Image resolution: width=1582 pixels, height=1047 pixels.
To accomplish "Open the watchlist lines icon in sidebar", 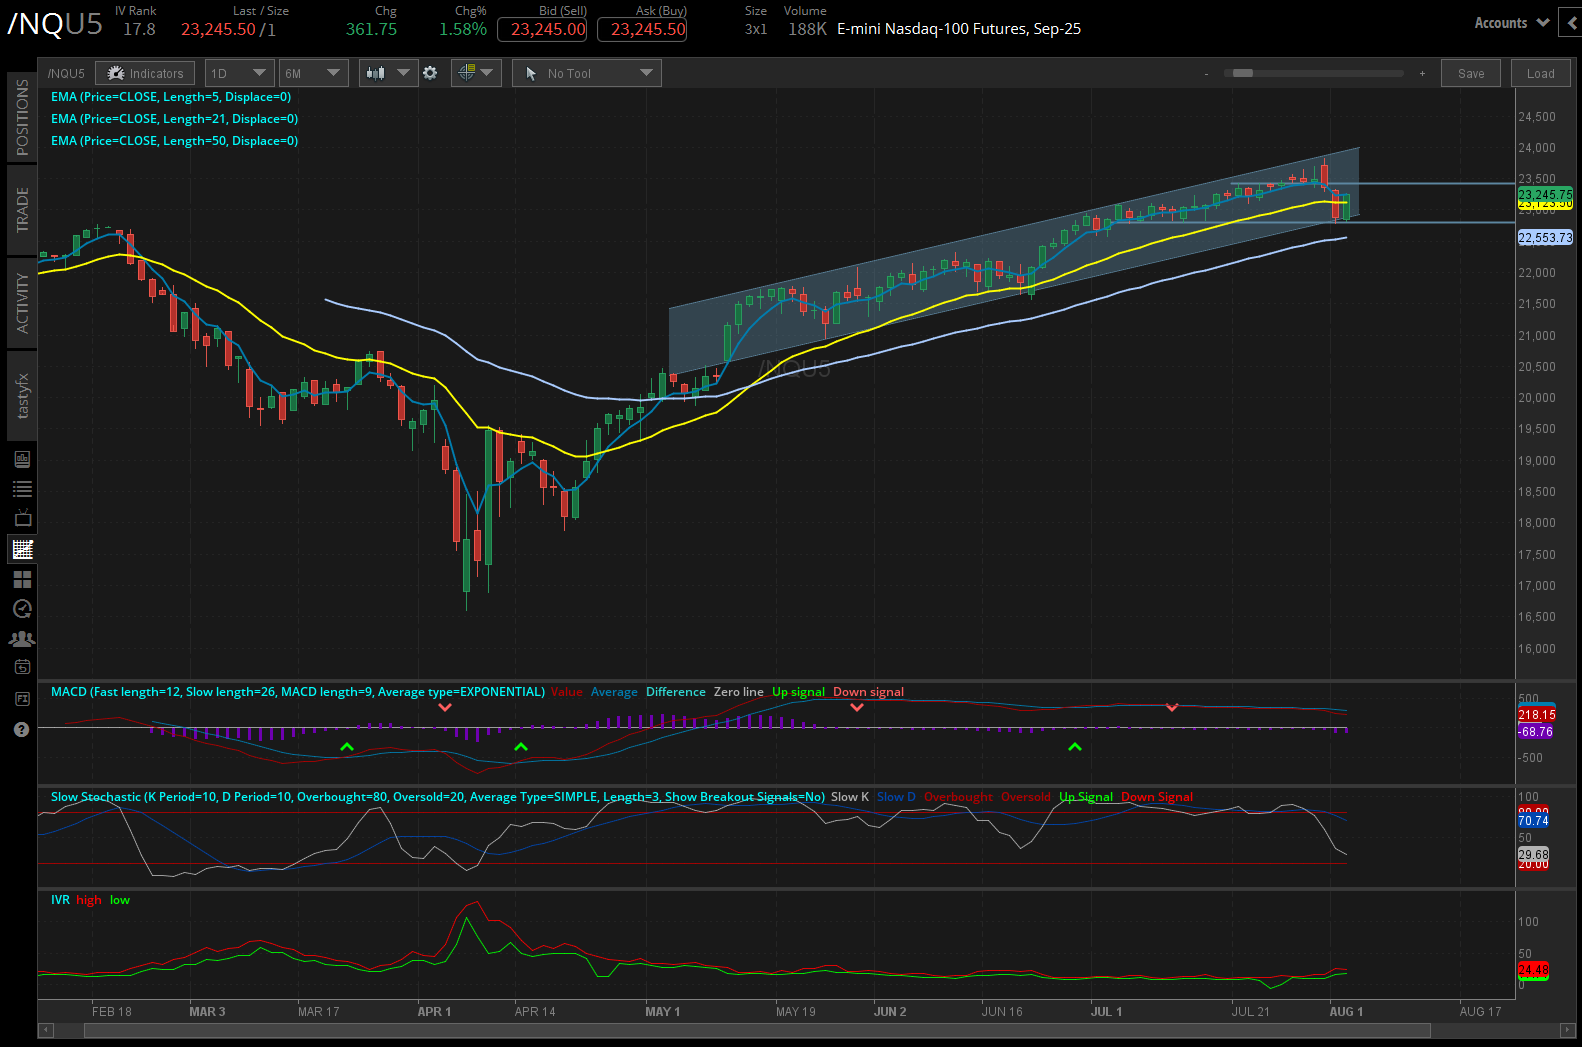I will coord(22,489).
